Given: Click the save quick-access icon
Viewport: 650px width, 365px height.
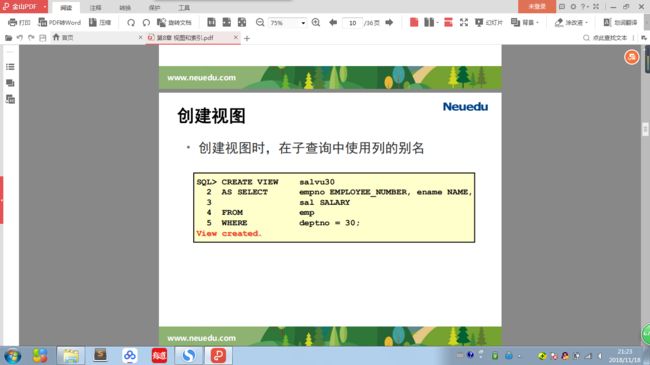Looking at the screenshot, I should pos(42,38).
